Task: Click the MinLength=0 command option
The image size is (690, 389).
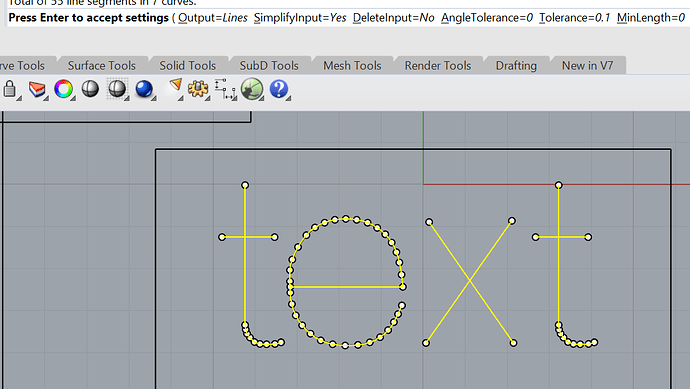Action: click(650, 18)
